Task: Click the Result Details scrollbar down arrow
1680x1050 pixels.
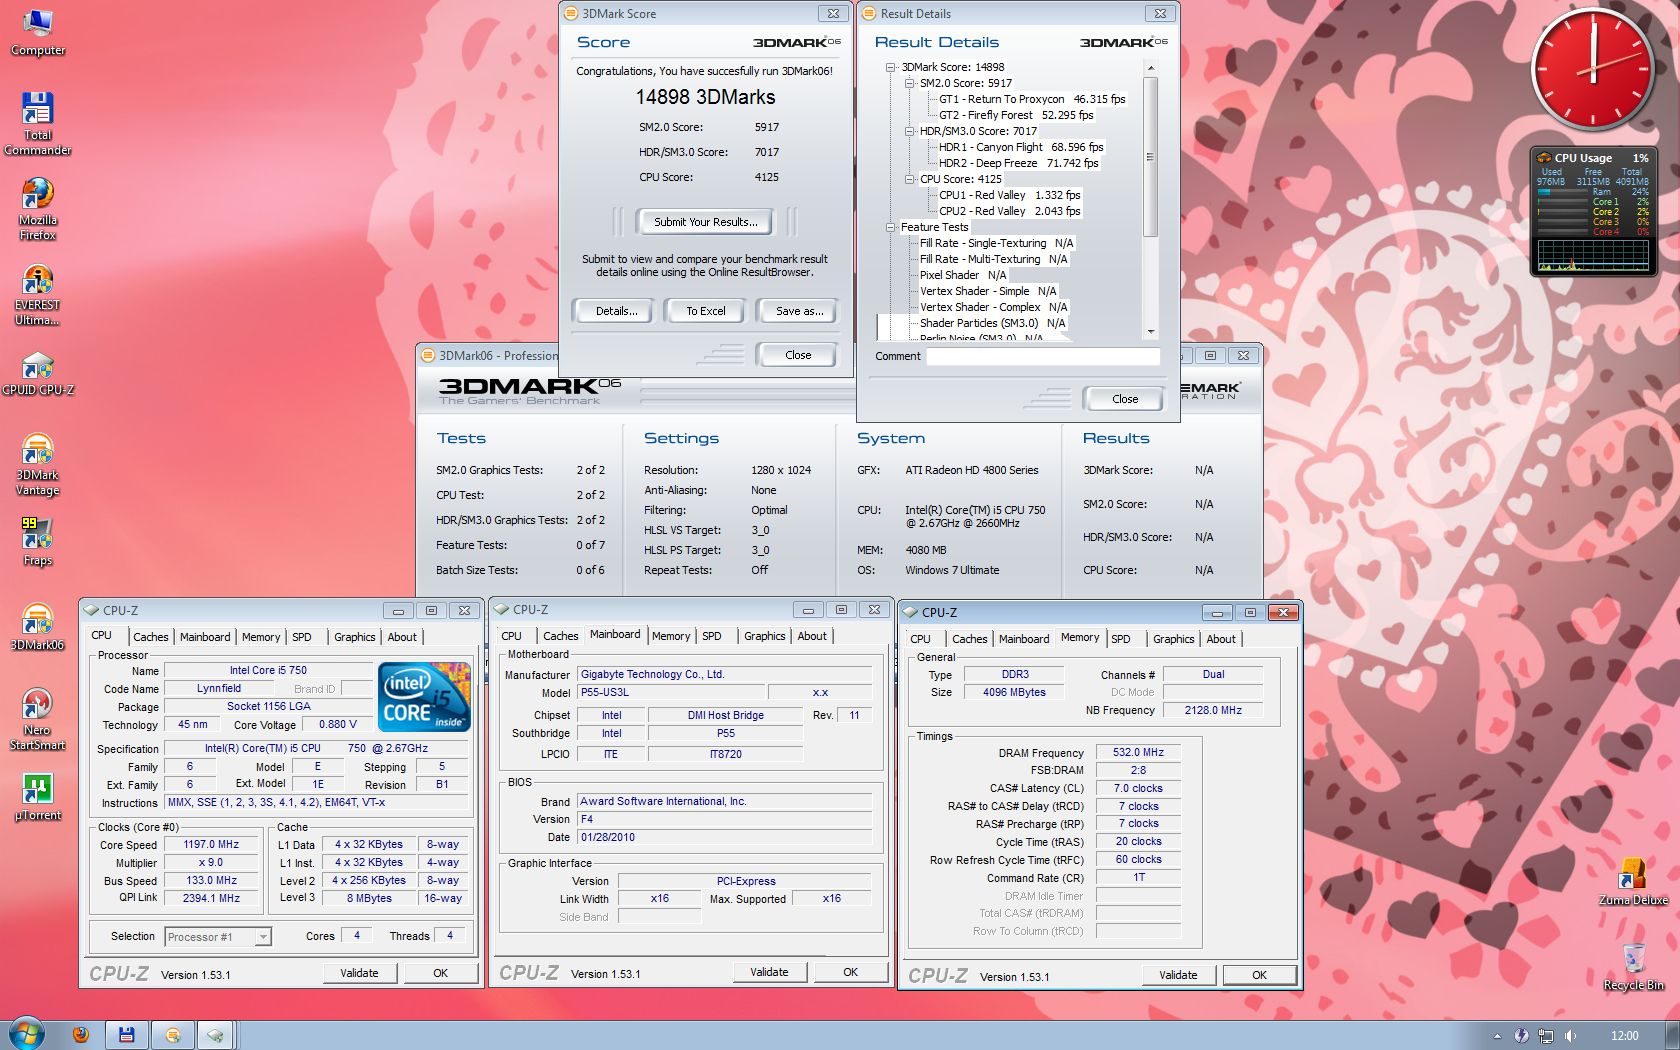Action: pos(1150,332)
